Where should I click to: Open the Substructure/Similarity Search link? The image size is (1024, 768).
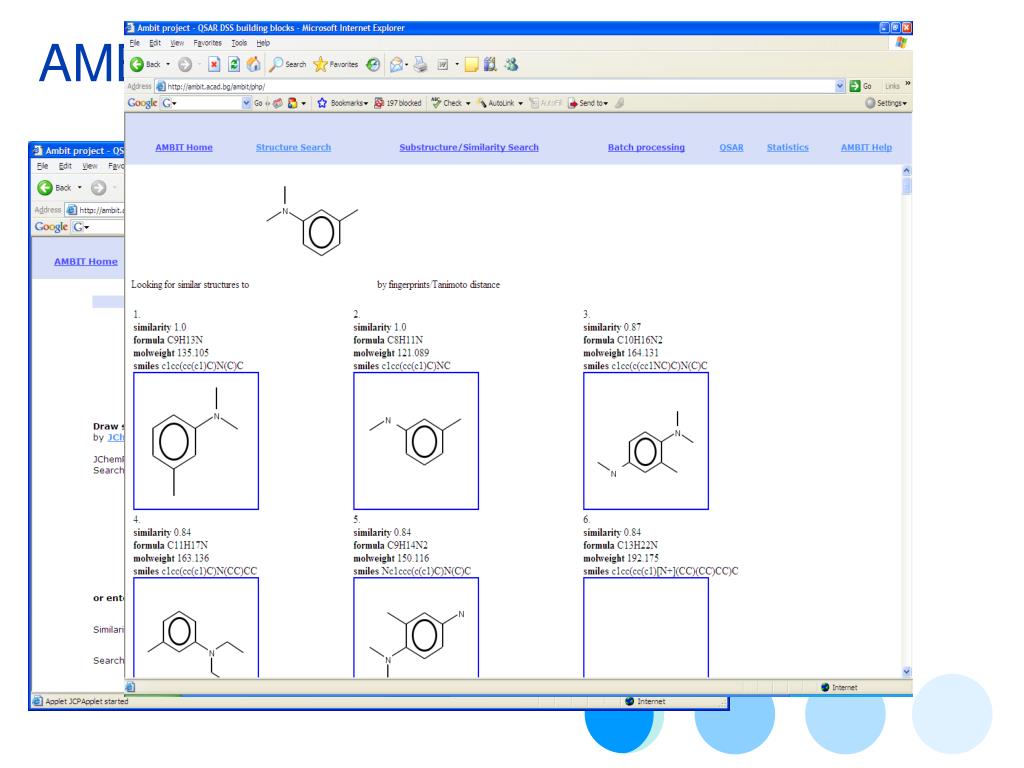(469, 148)
